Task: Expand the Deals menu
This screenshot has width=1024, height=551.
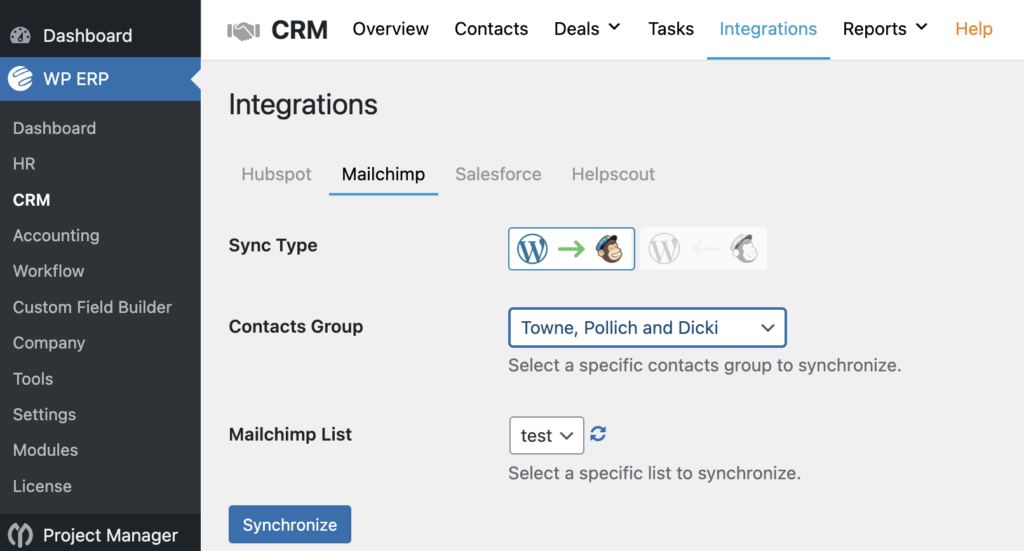Action: 587,29
